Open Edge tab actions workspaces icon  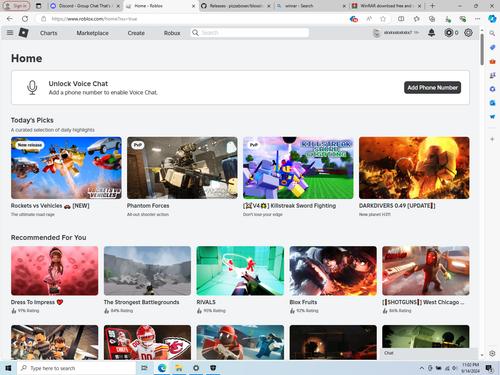[x=39, y=6]
